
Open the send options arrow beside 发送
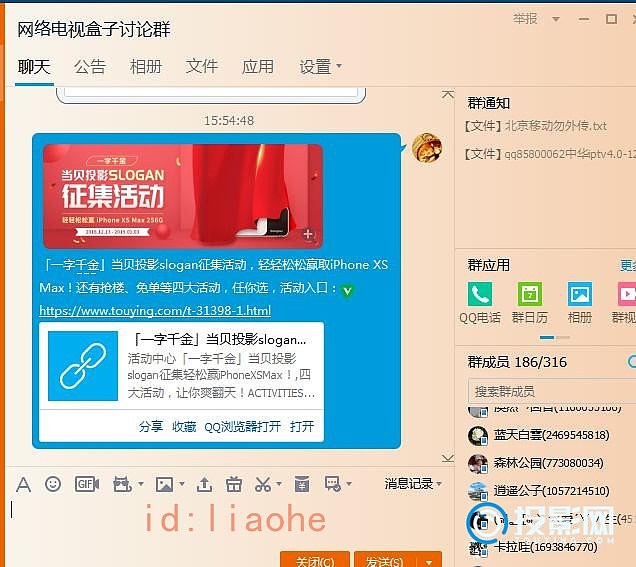click(430, 561)
